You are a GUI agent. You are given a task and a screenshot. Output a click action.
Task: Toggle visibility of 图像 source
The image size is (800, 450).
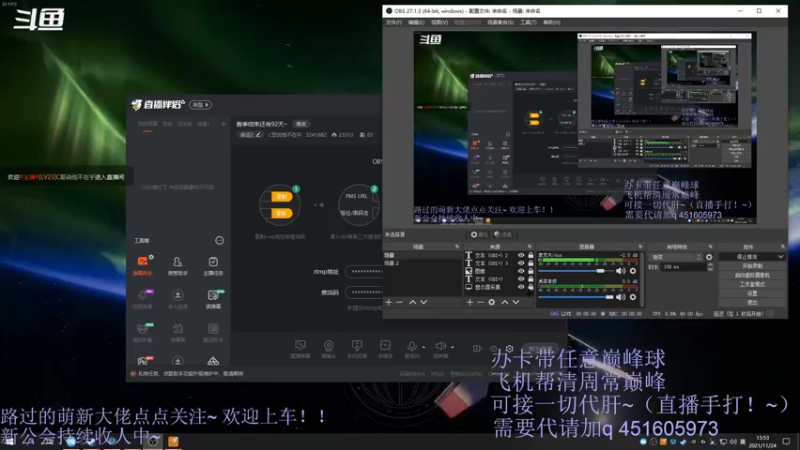tap(521, 271)
